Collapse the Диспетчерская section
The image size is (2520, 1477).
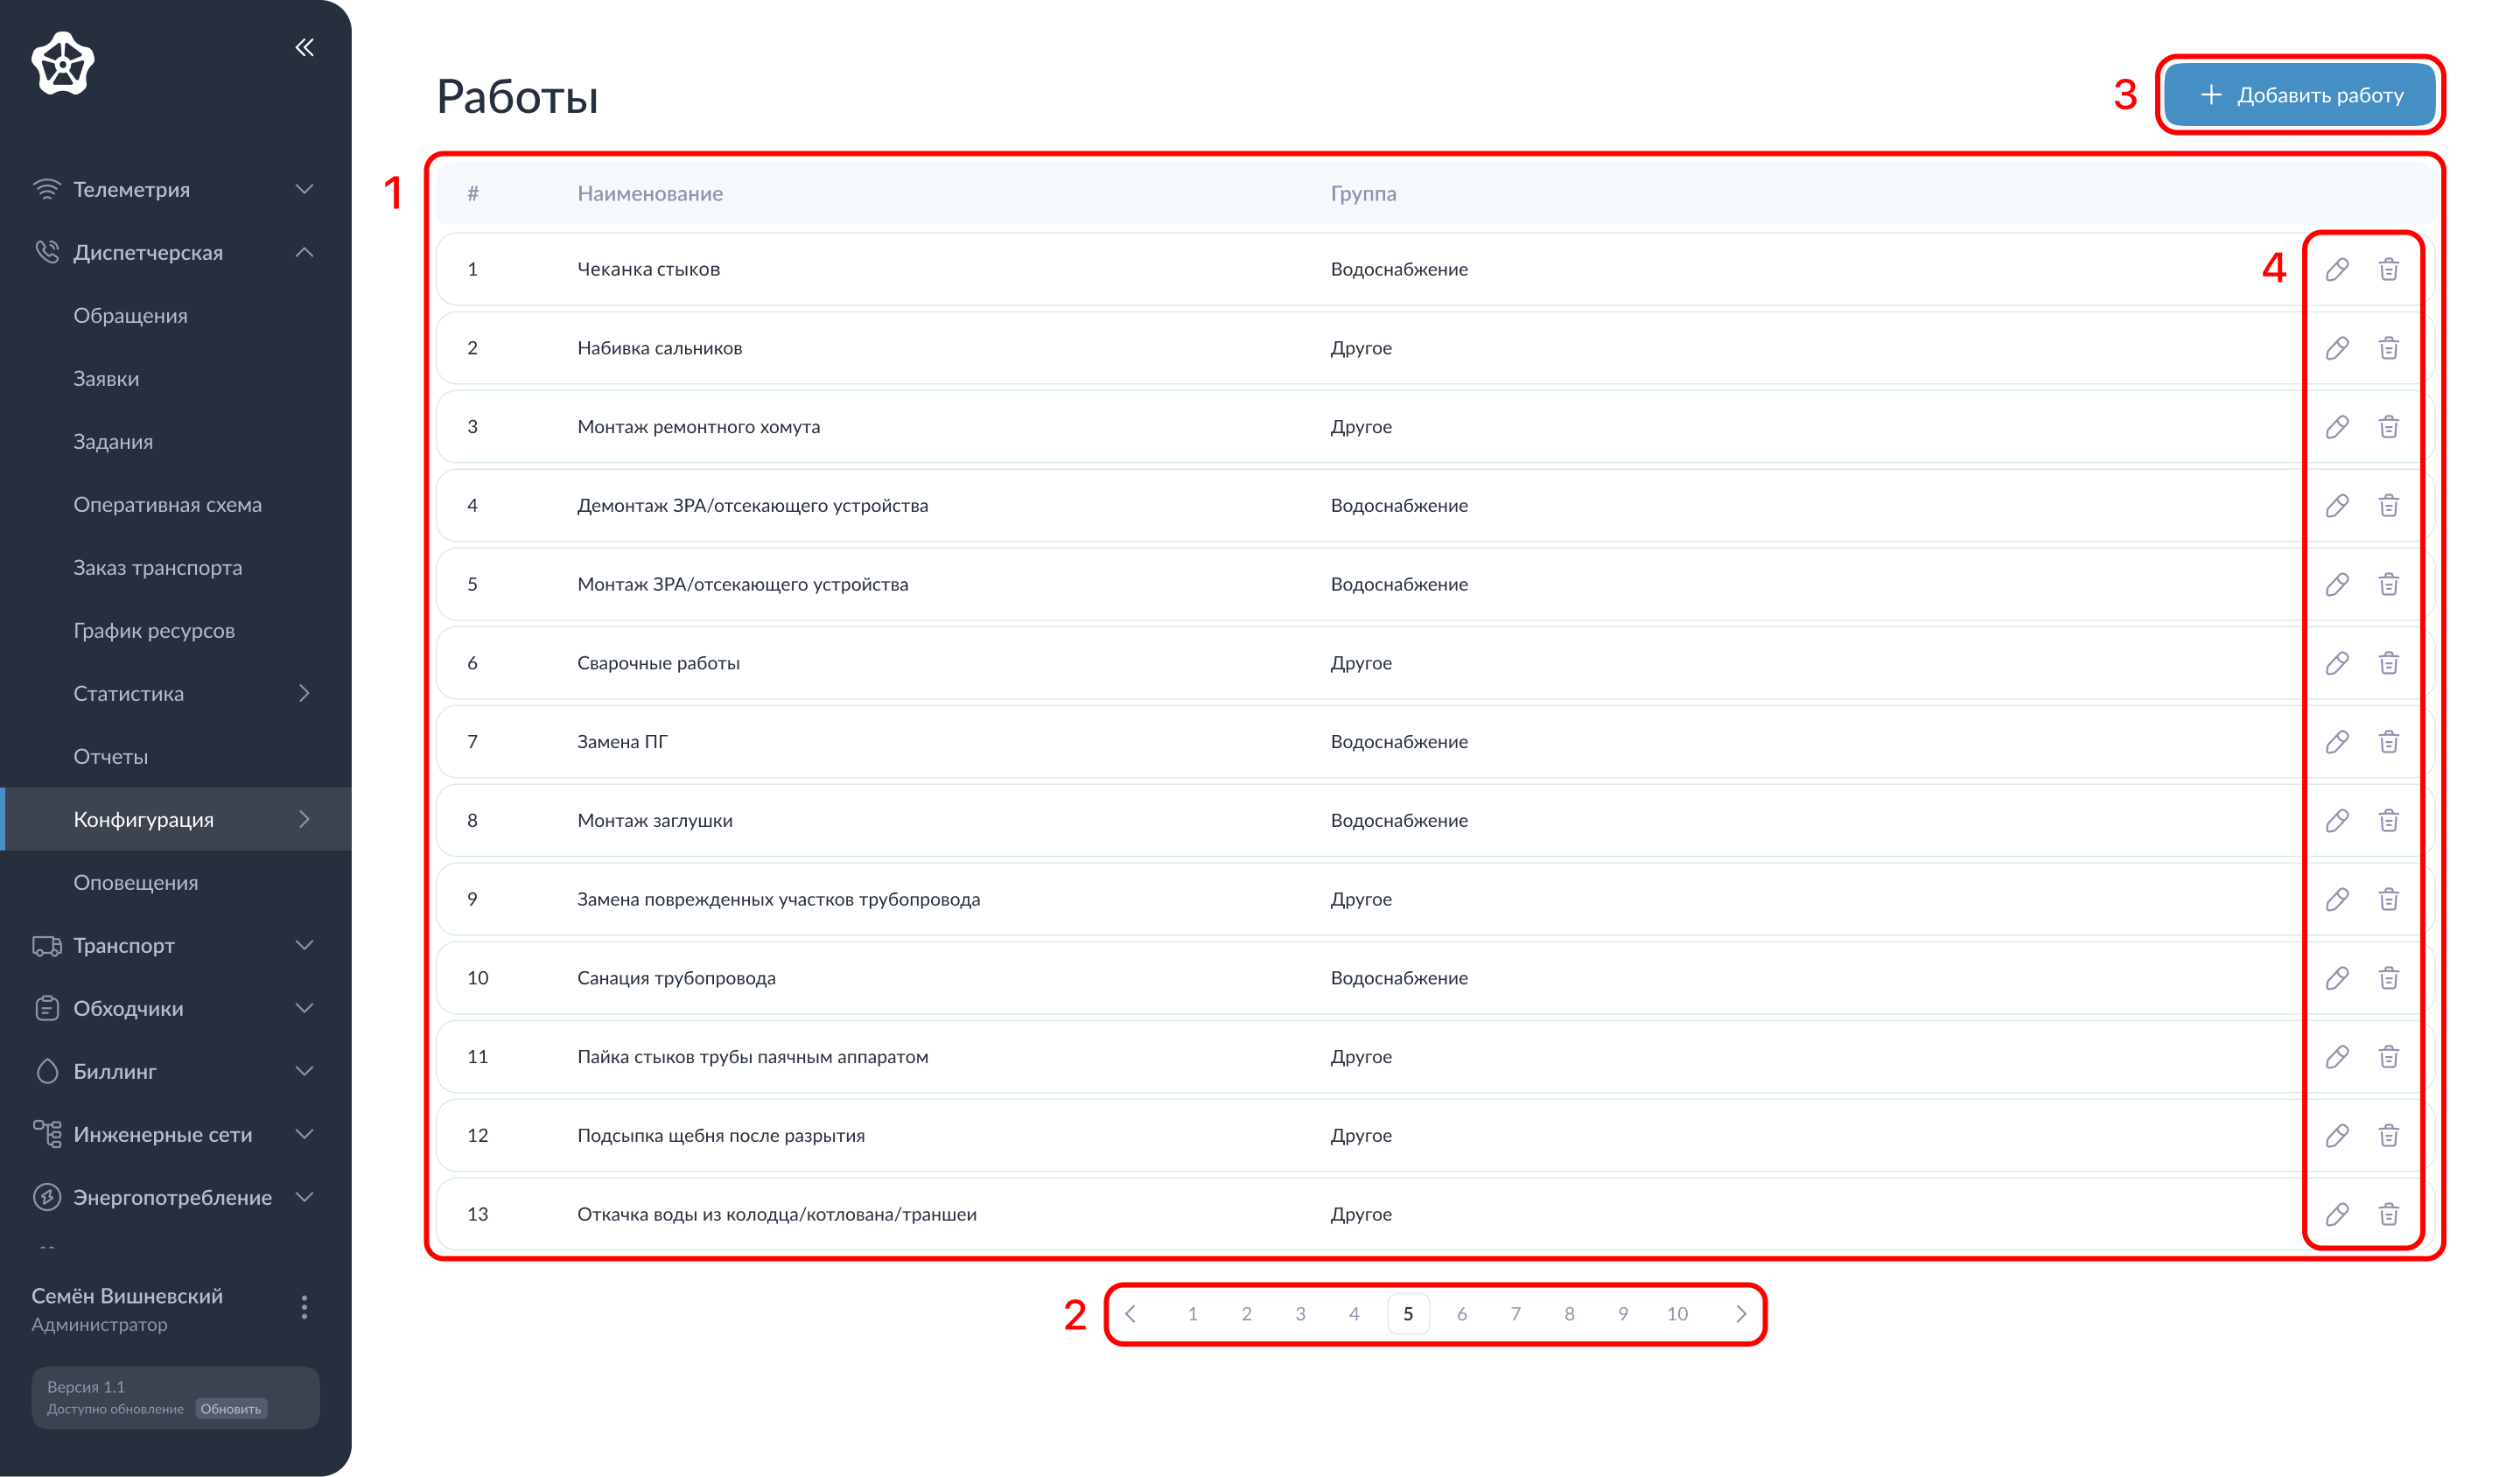(305, 252)
